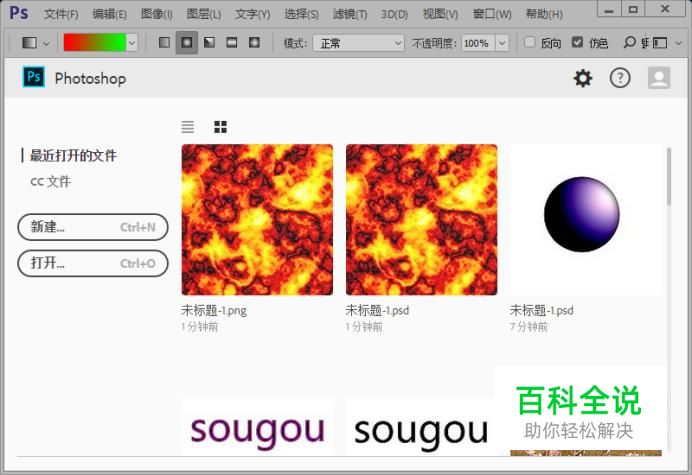Click the 新建... button
Screen dimensions: 692x475
[x=93, y=227]
